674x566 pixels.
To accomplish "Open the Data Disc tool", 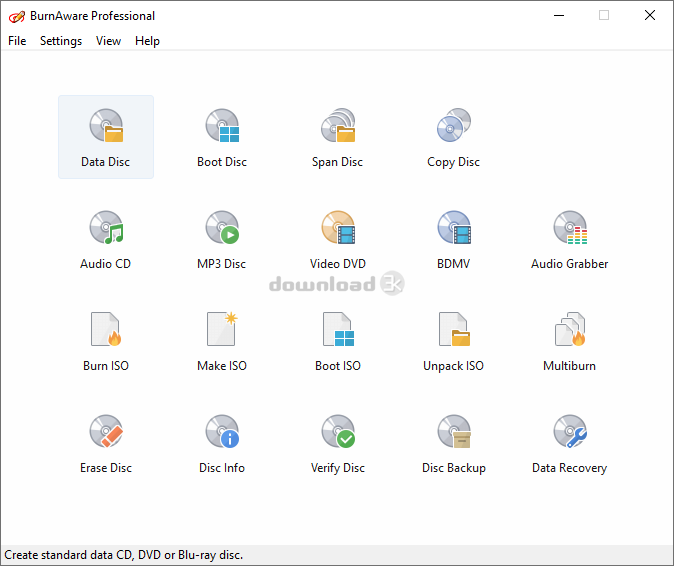I will tap(105, 136).
